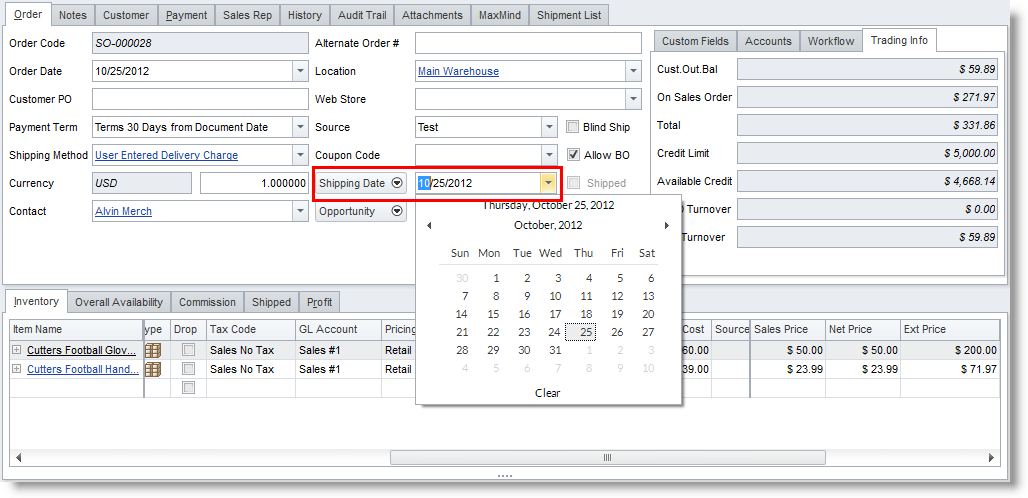Open the Shipment List tab

[569, 15]
